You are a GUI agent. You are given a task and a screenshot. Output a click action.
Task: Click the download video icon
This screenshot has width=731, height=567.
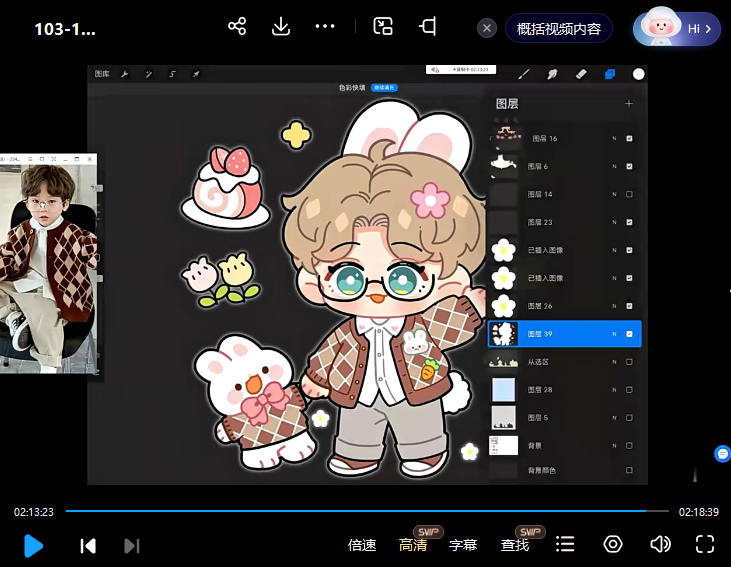[281, 27]
